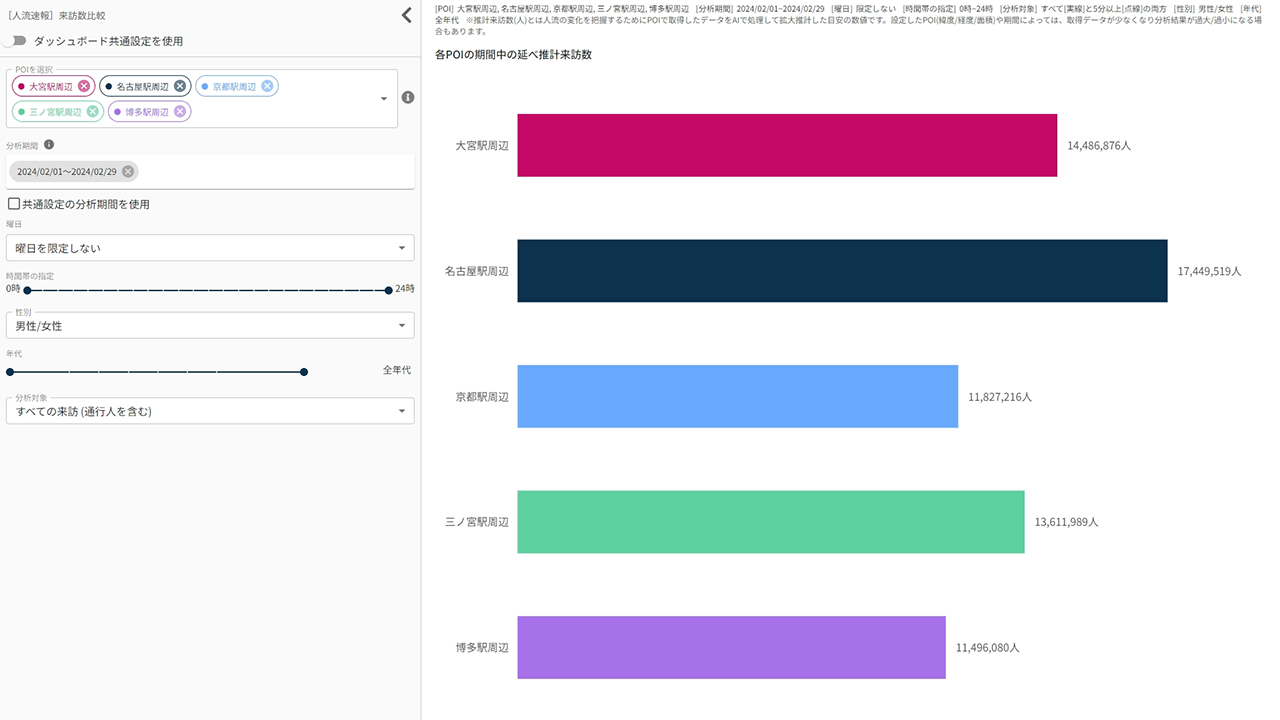Click the green 三ノ宮駅周辺 bar
This screenshot has height=720, width=1280.
[x=770, y=522]
